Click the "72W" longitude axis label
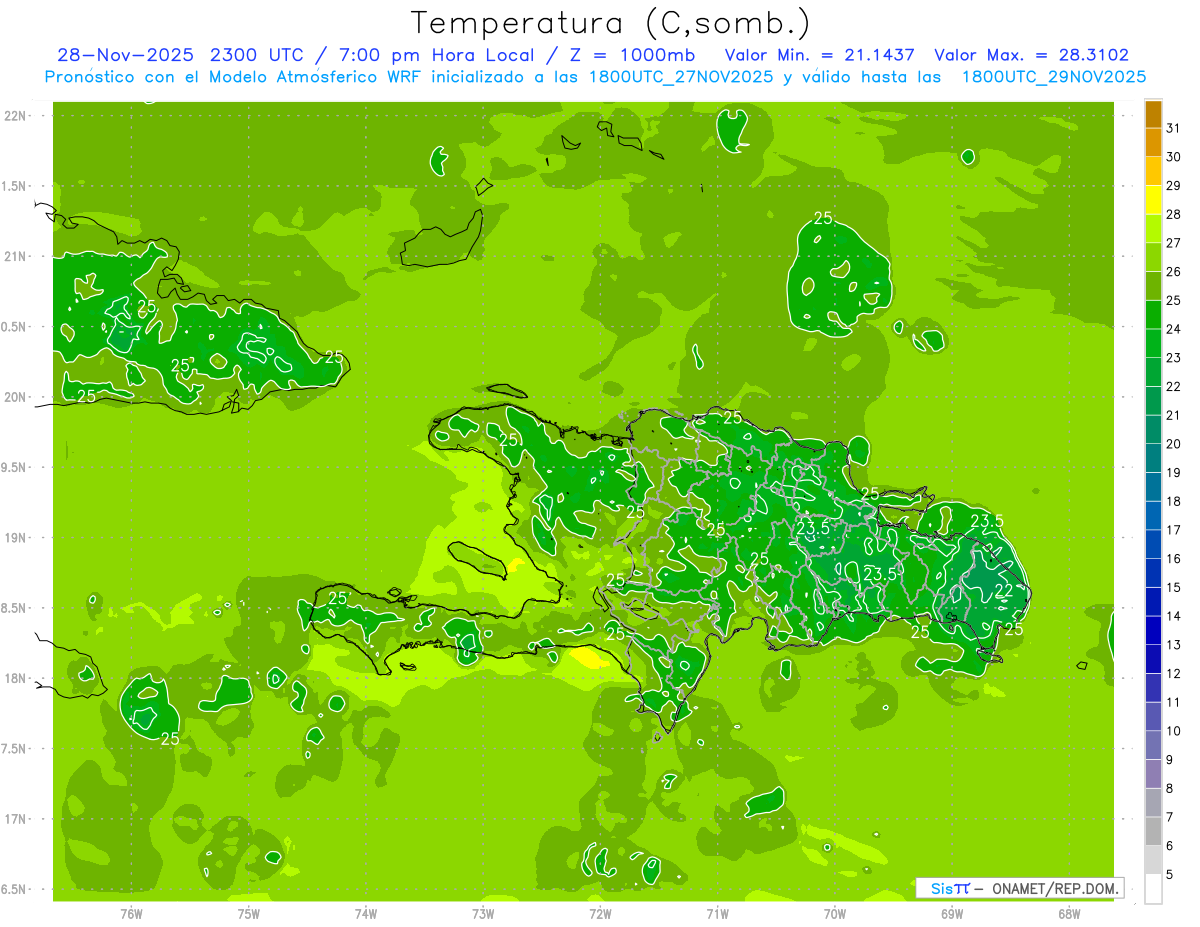Screen dimensions: 1200x927 (600, 914)
